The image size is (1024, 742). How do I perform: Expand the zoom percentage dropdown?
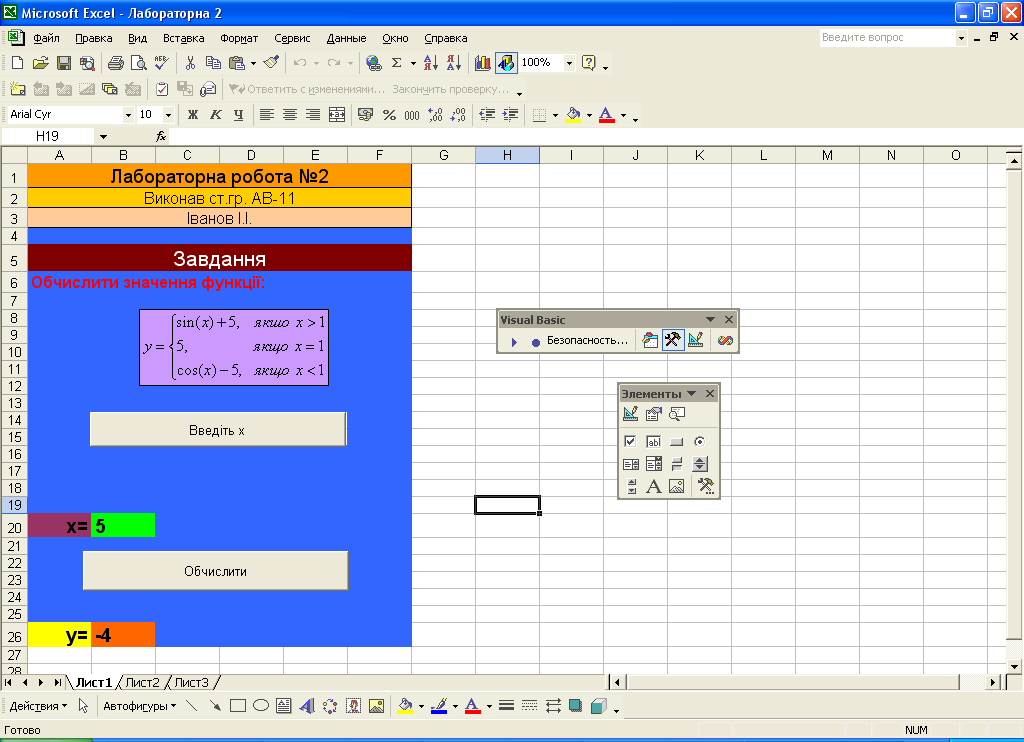(569, 63)
